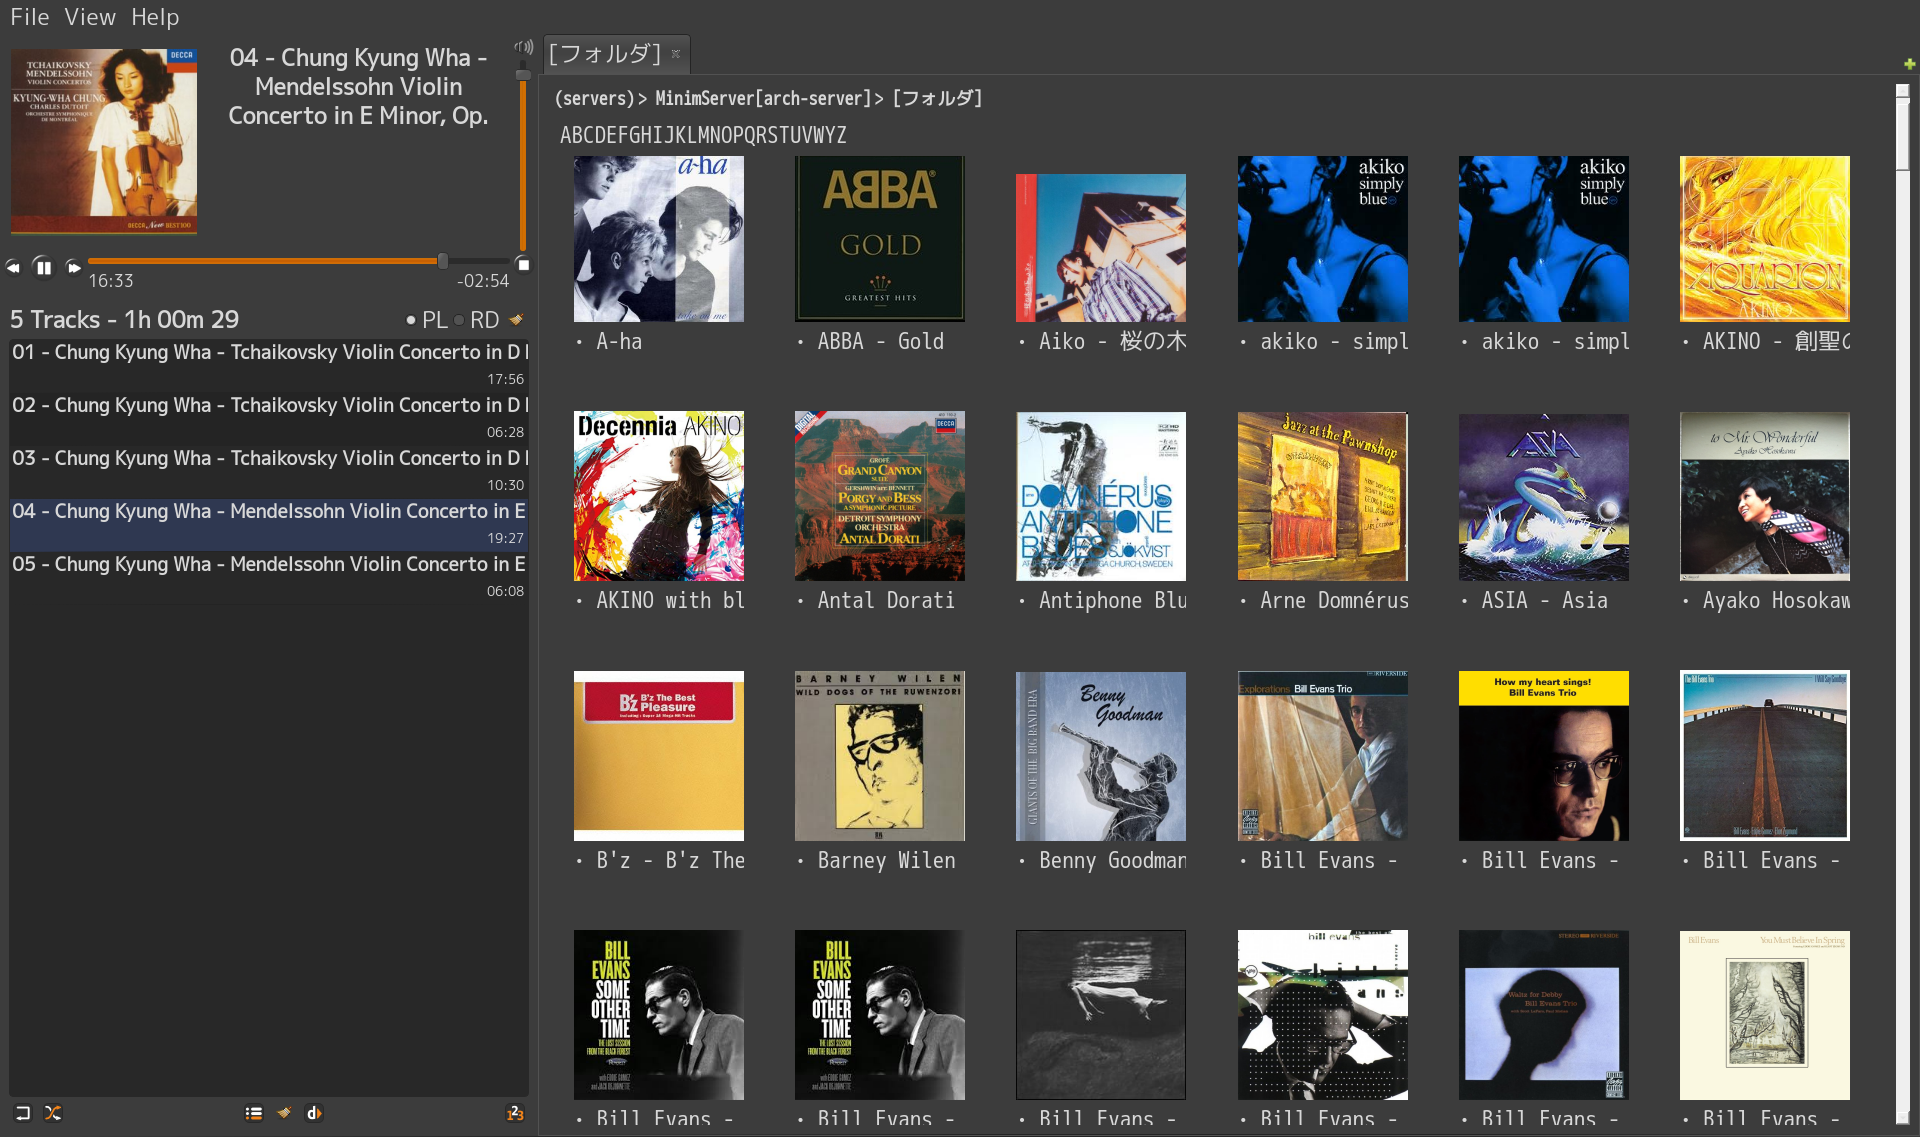Click the now-playing Chung Kyung Wha cover art
This screenshot has width=1920, height=1137.
pos(104,141)
